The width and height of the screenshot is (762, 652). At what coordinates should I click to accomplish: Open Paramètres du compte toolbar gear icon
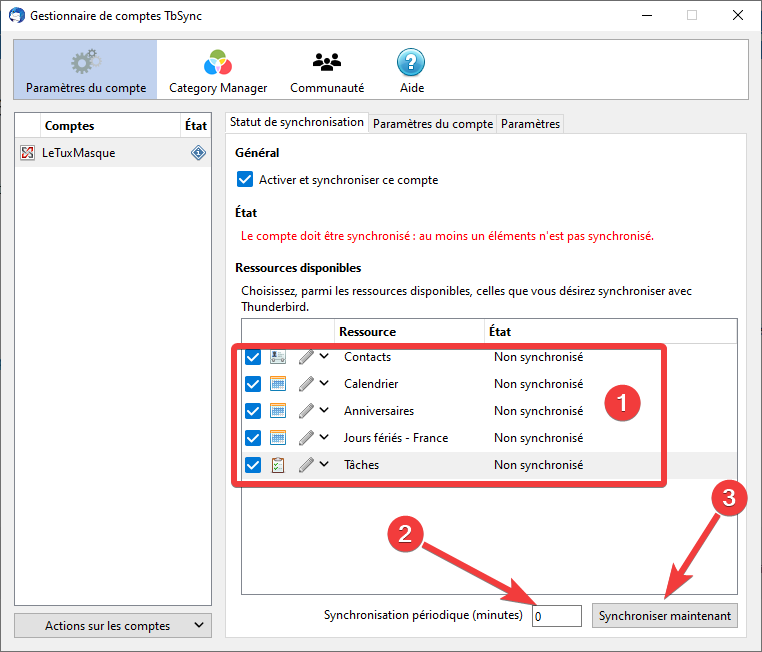86,62
